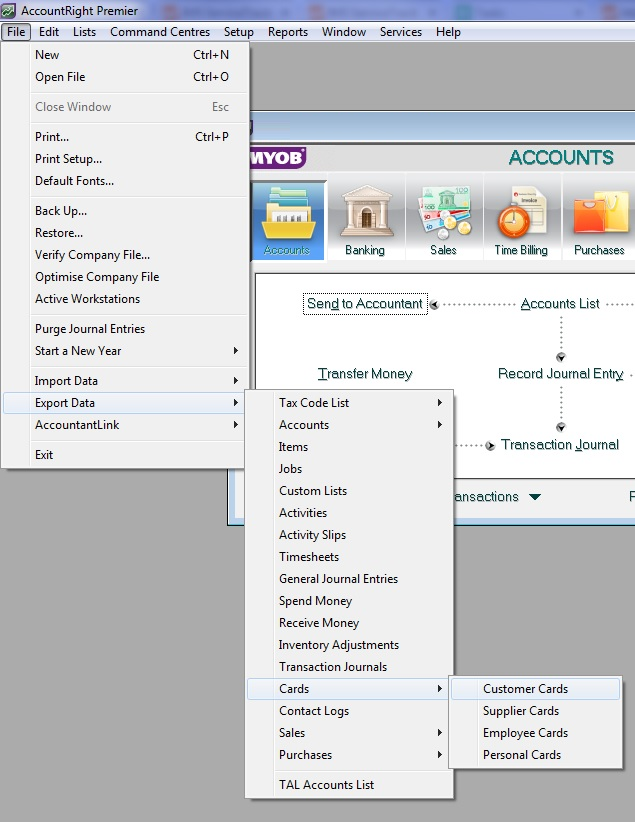Screen dimensions: 635x822
Task: Open the Time Billing command centre icon
Action: point(521,220)
